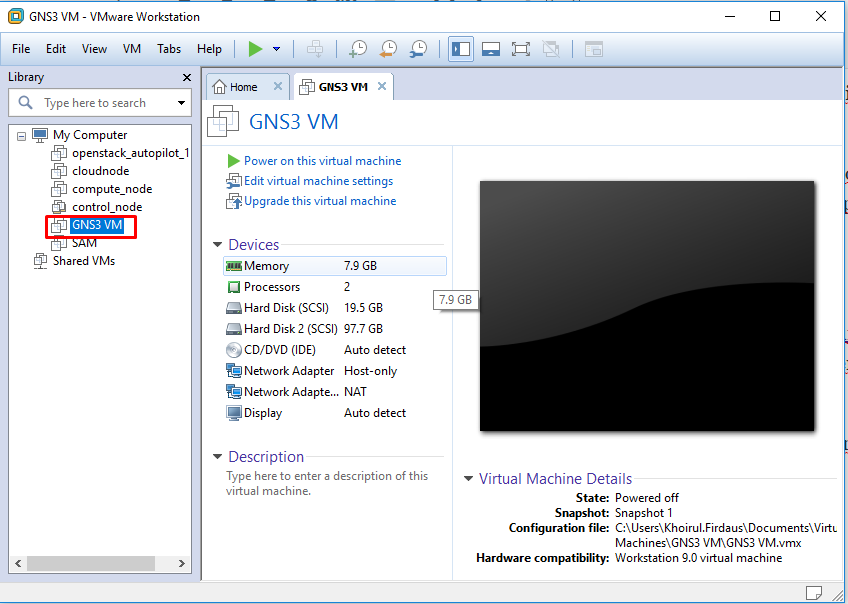This screenshot has width=848, height=604.
Task: Click the Snapshot 1 value text
Action: point(644,513)
